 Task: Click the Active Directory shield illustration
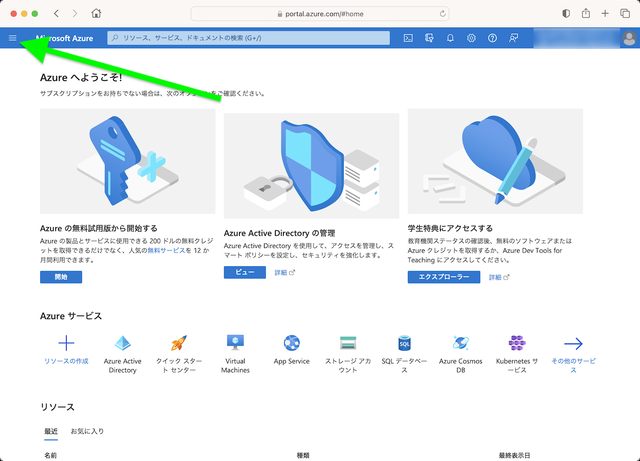(x=311, y=166)
